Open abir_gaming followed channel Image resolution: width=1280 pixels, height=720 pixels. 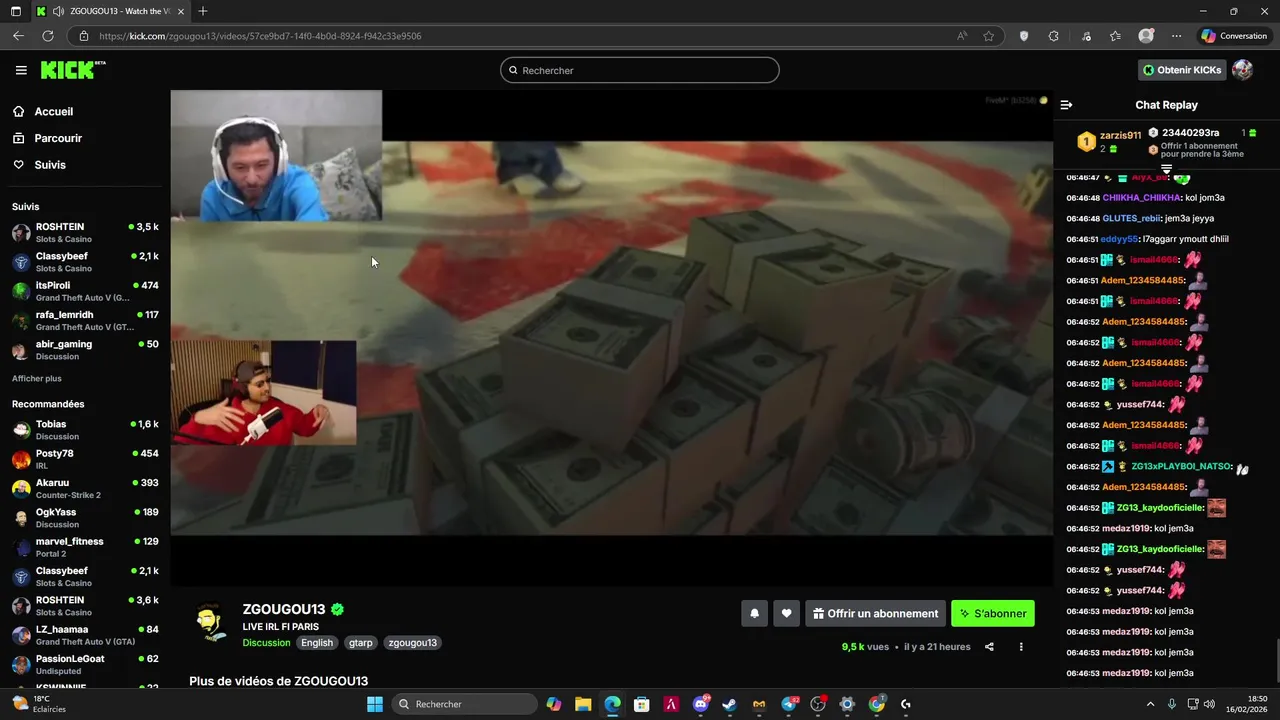coord(85,349)
